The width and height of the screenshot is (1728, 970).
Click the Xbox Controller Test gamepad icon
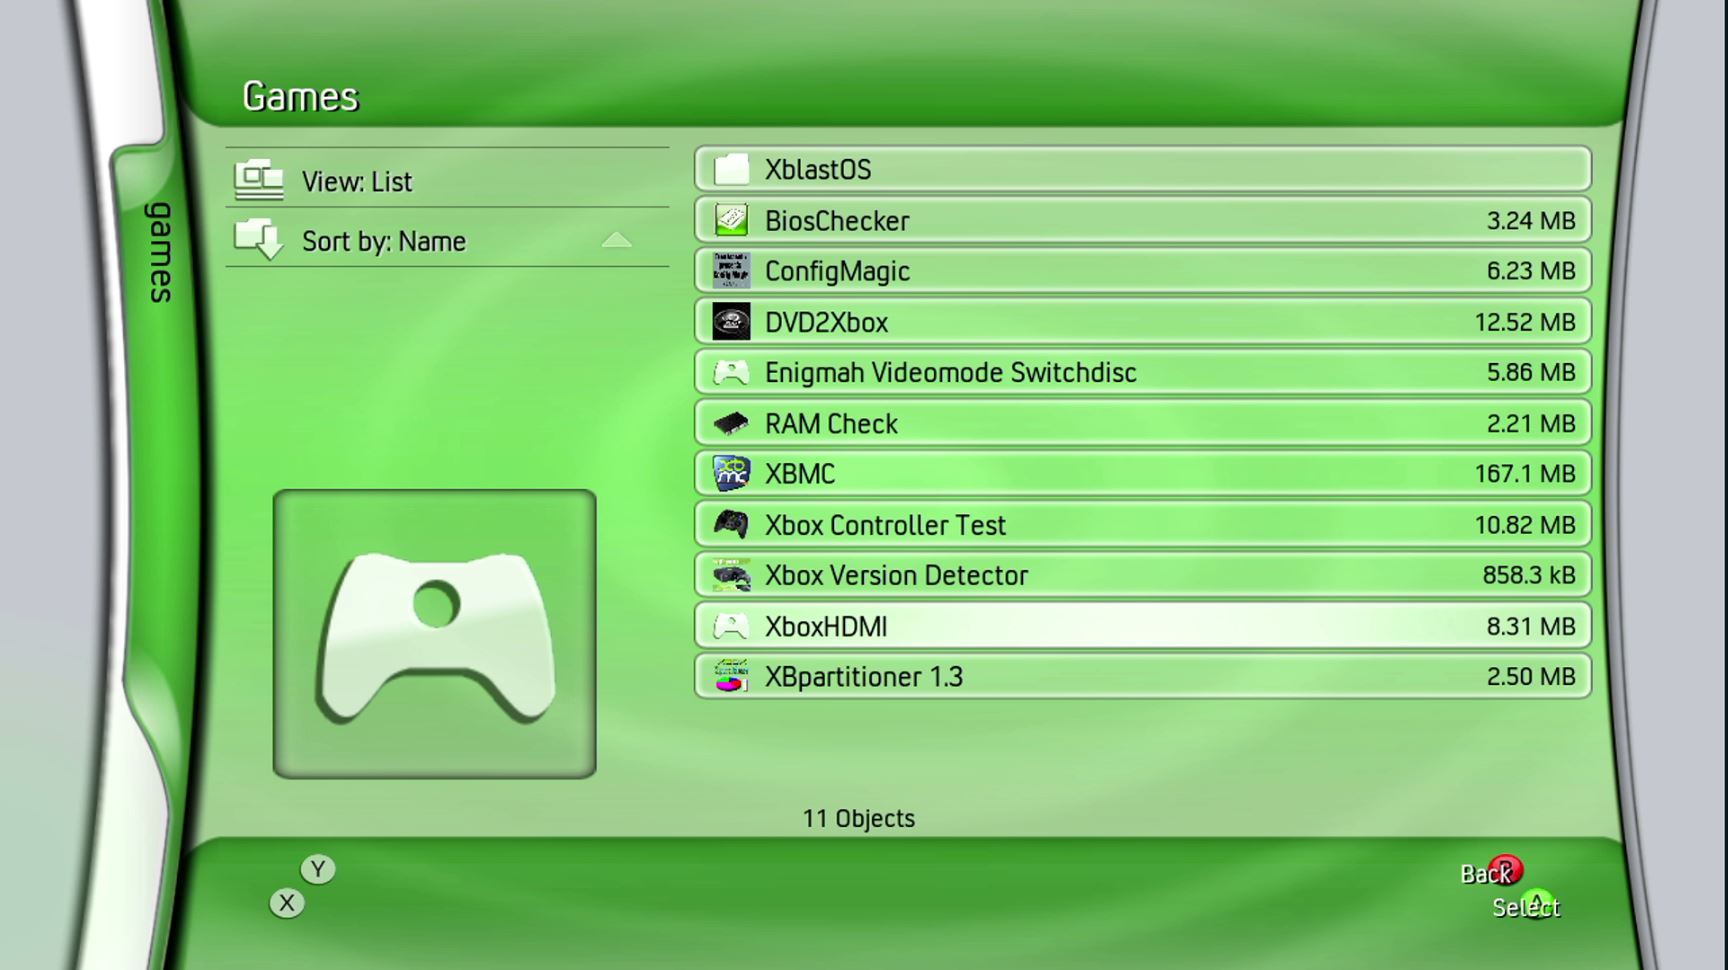tap(731, 524)
